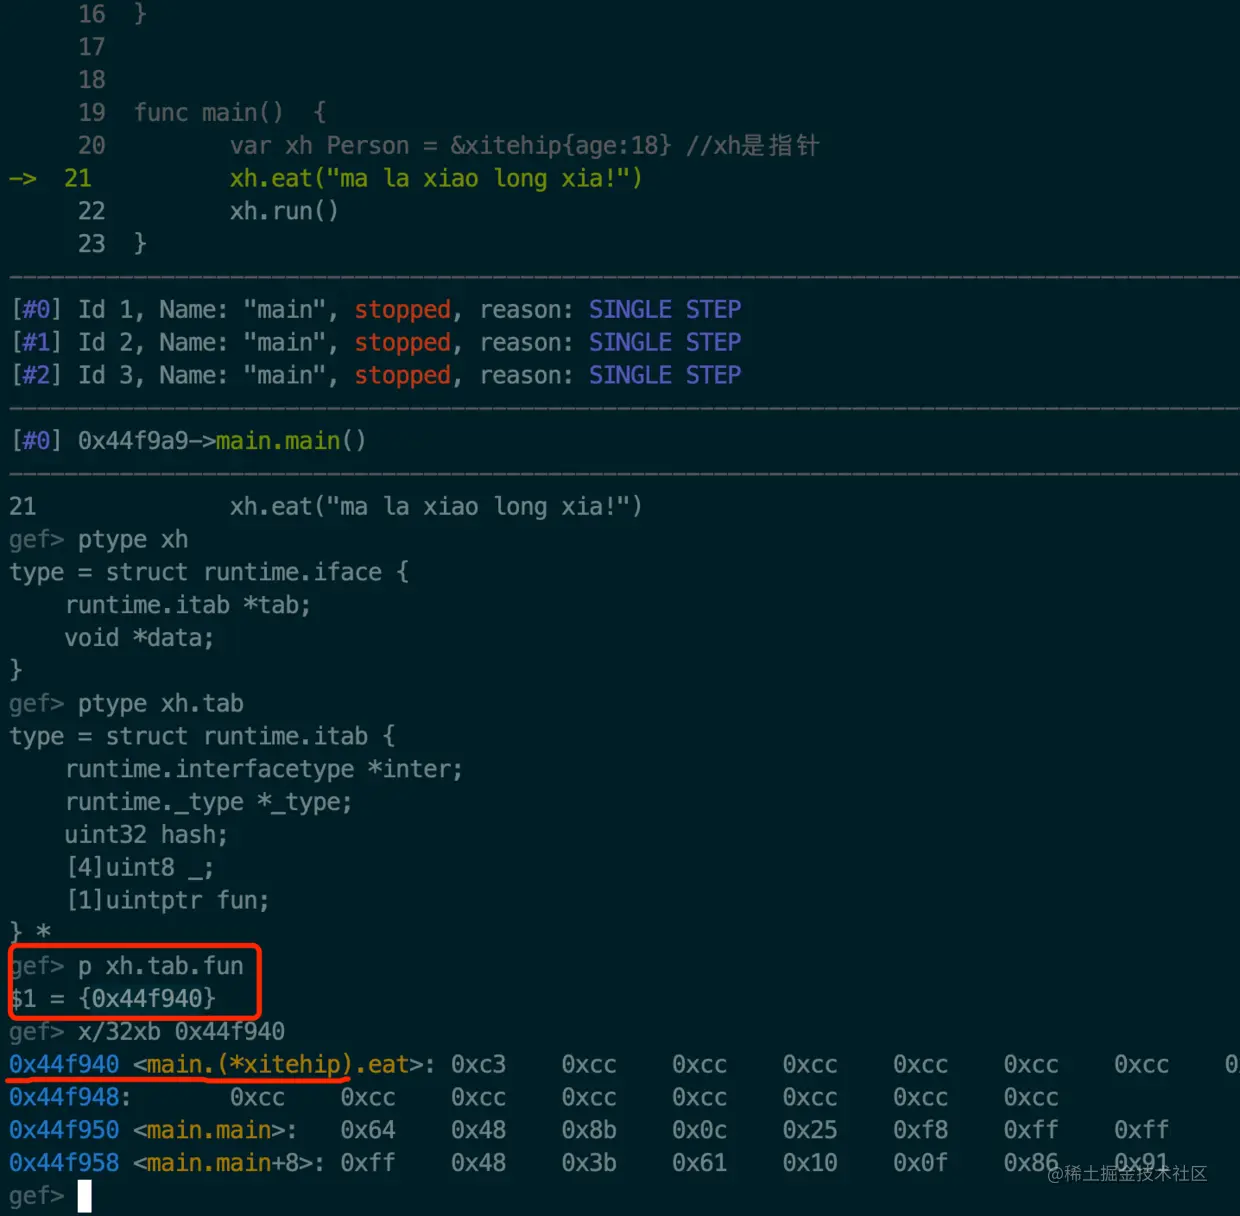Image resolution: width=1240 pixels, height=1216 pixels.
Task: Click '[1]uintptr fun;' field
Action: 167,900
